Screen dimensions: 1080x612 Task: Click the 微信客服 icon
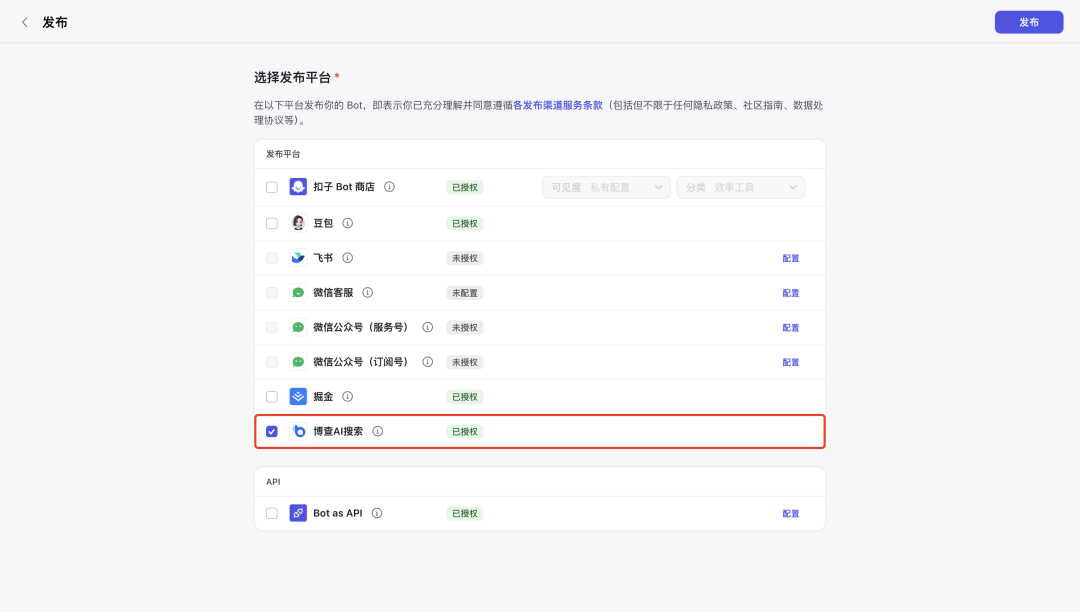tap(298, 293)
